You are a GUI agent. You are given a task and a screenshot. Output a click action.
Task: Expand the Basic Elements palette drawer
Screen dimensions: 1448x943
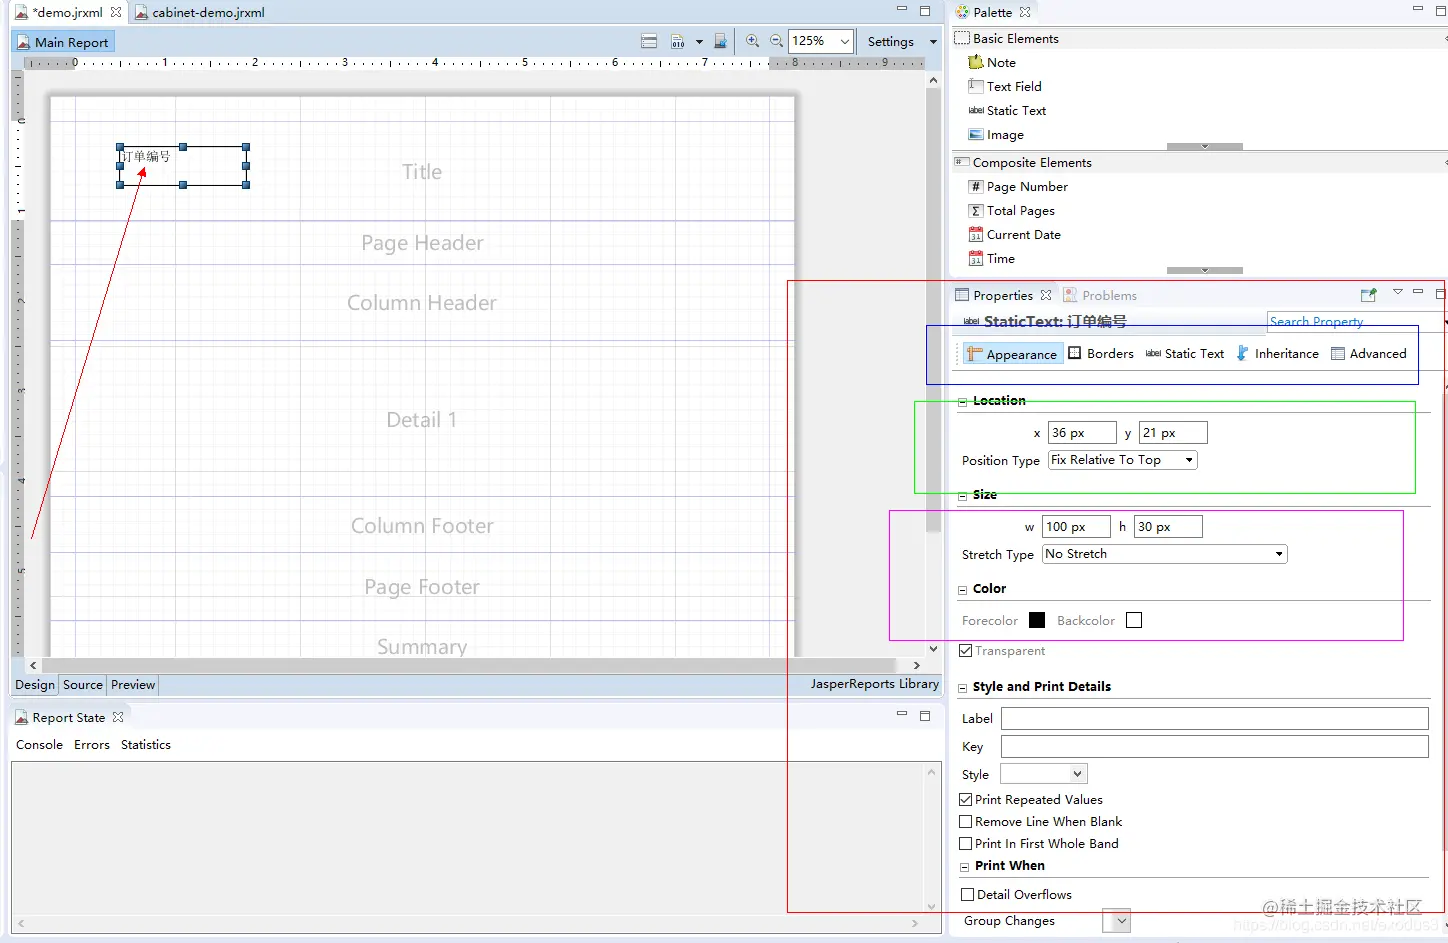tap(1199, 38)
